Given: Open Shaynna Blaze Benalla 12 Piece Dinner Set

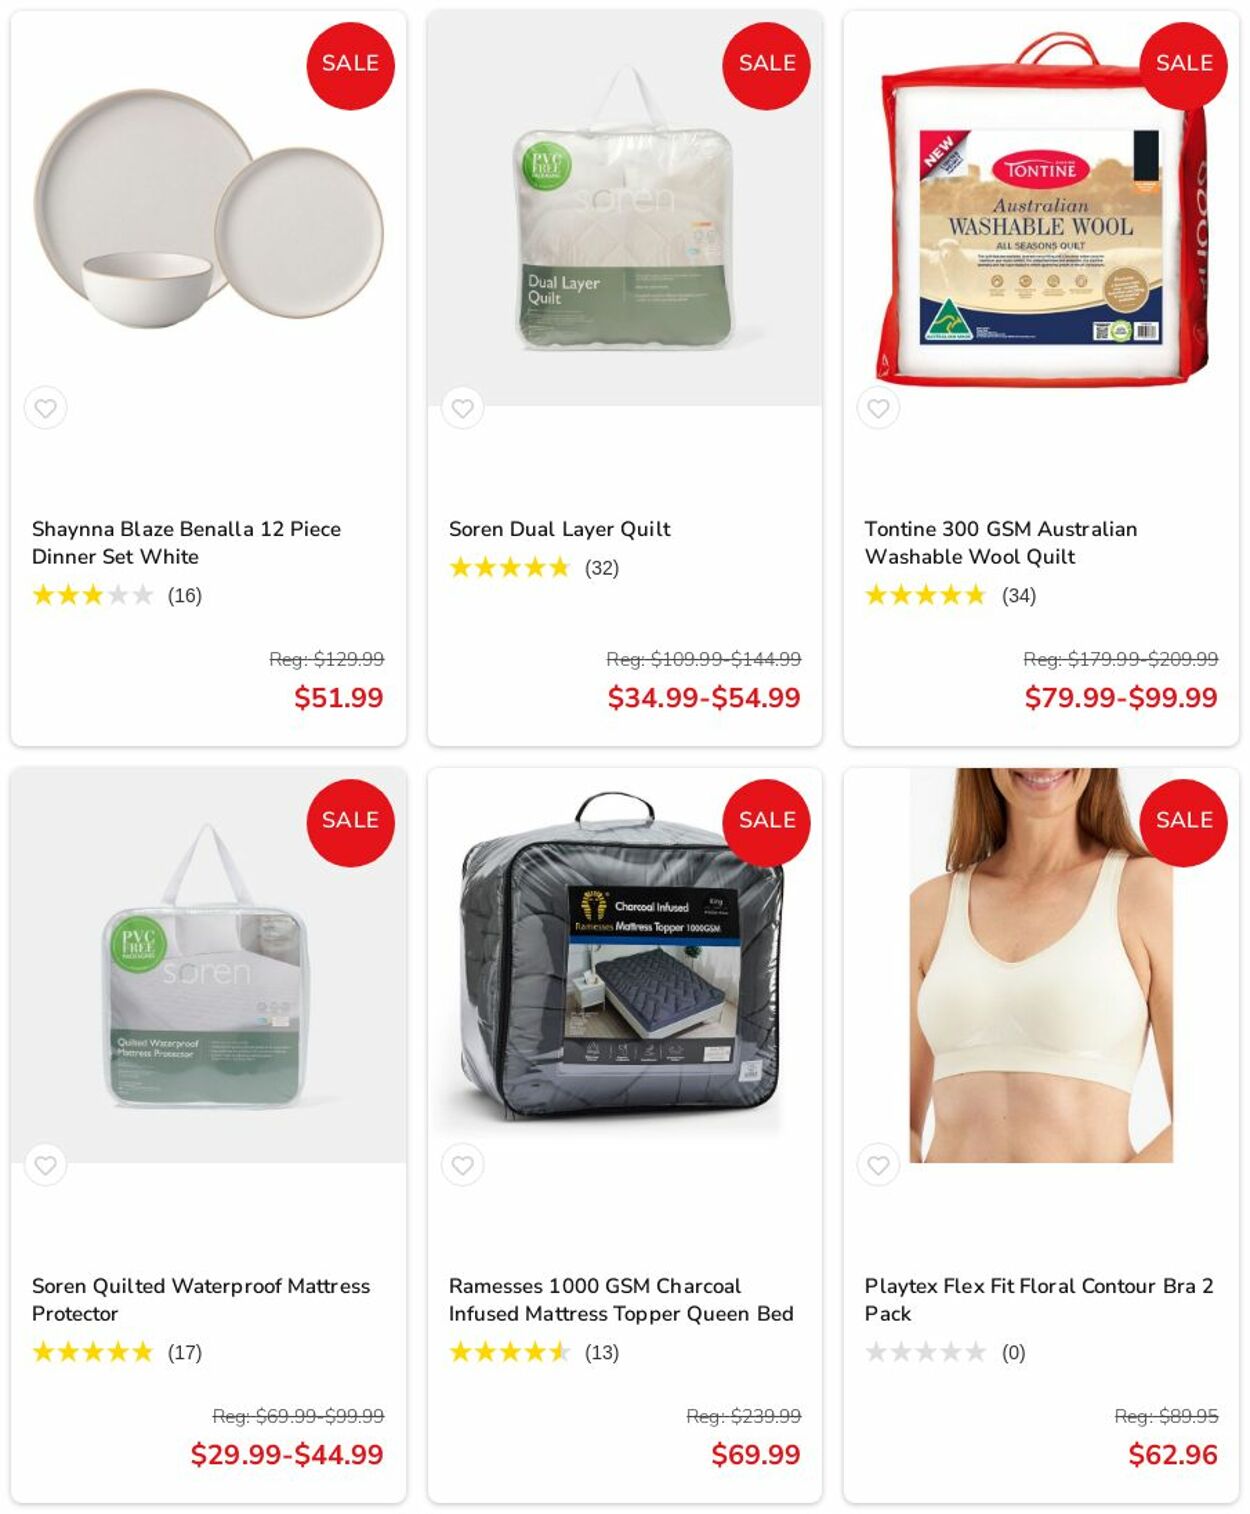Looking at the screenshot, I should [186, 542].
